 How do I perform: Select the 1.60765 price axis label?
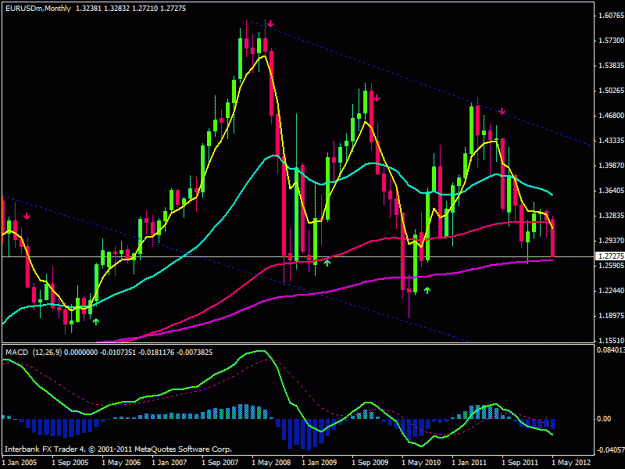611,16
